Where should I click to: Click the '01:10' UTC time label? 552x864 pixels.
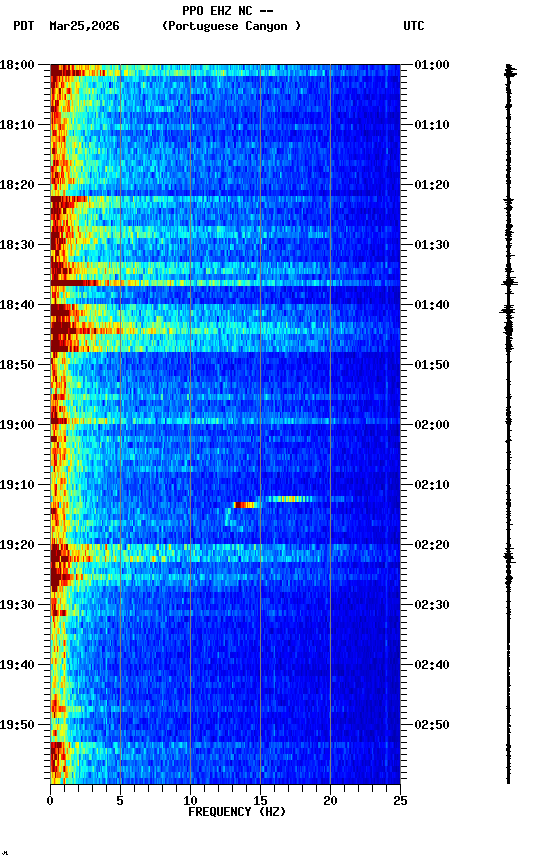(x=432, y=125)
